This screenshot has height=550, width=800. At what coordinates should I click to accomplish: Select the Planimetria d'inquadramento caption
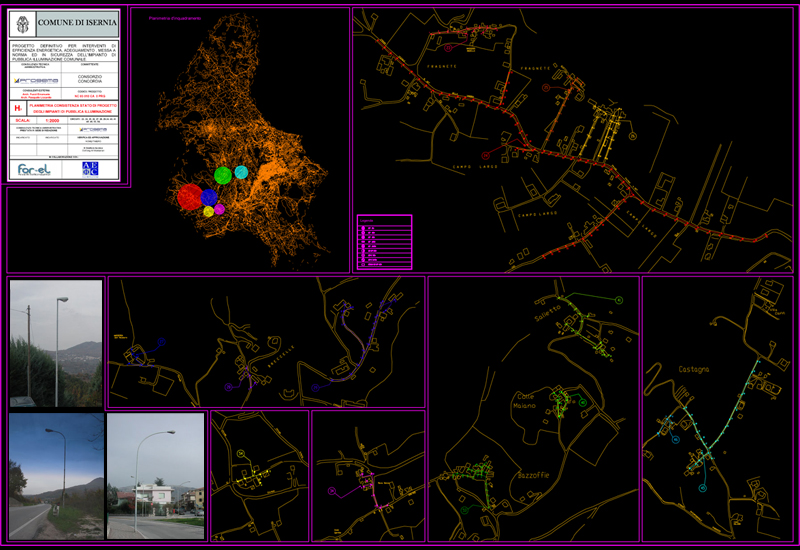point(175,18)
